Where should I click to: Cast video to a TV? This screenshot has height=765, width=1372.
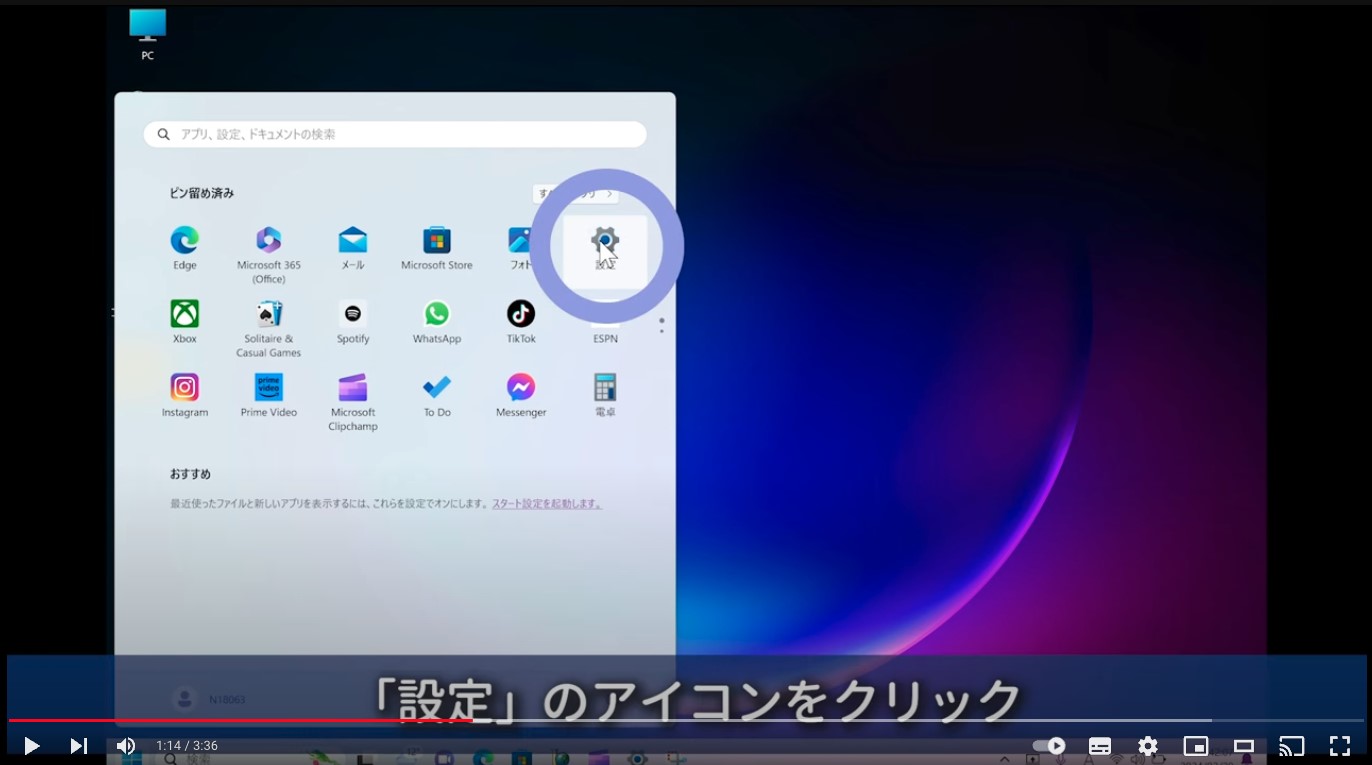[x=1292, y=746]
